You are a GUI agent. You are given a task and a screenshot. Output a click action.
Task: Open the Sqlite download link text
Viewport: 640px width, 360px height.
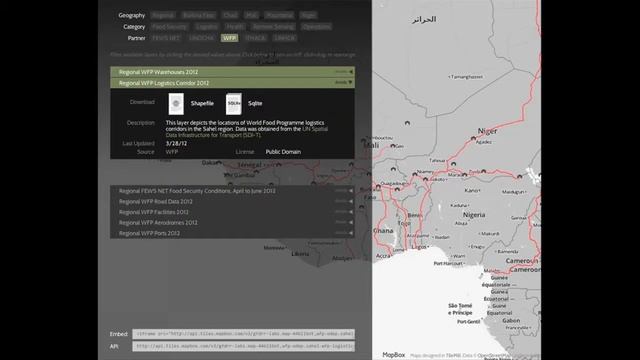click(x=255, y=104)
